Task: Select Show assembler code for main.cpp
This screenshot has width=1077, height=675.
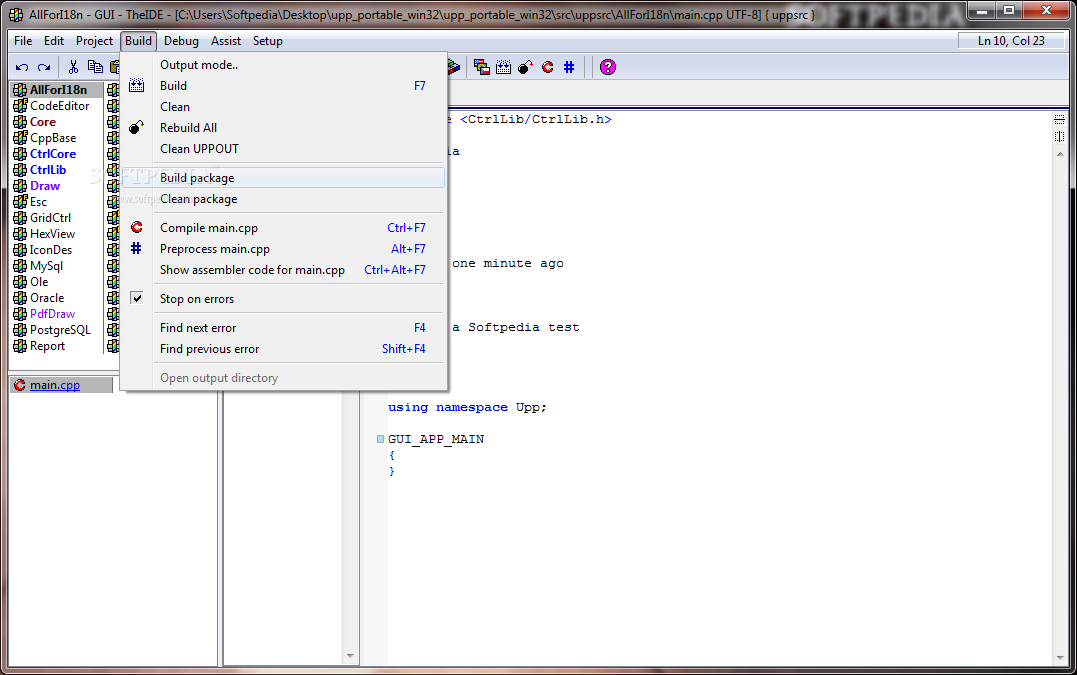Action: pyautogui.click(x=283, y=270)
